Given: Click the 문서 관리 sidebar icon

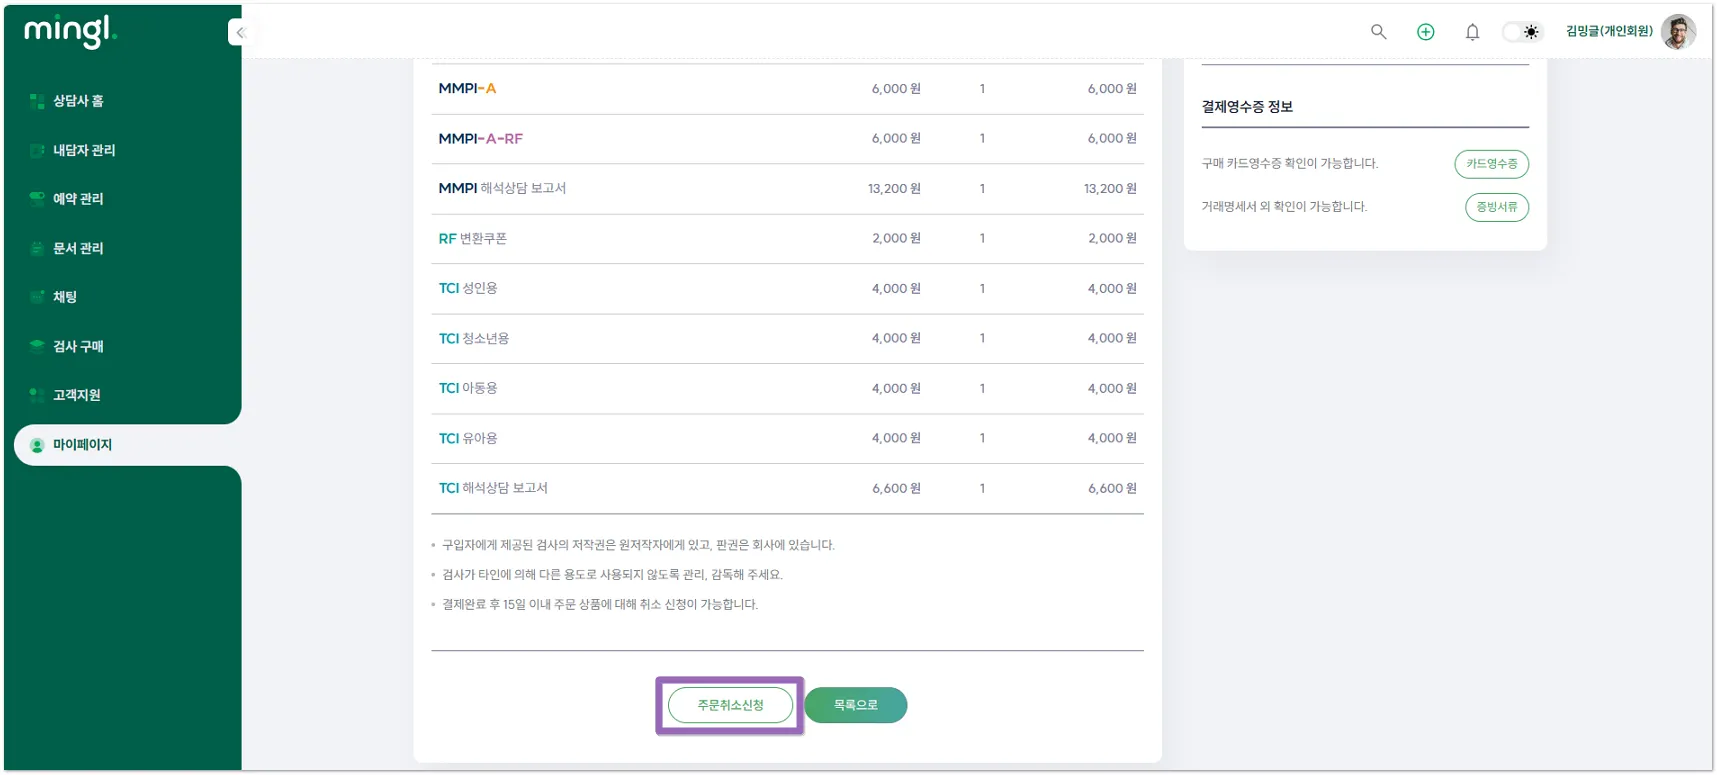Looking at the screenshot, I should (x=37, y=248).
